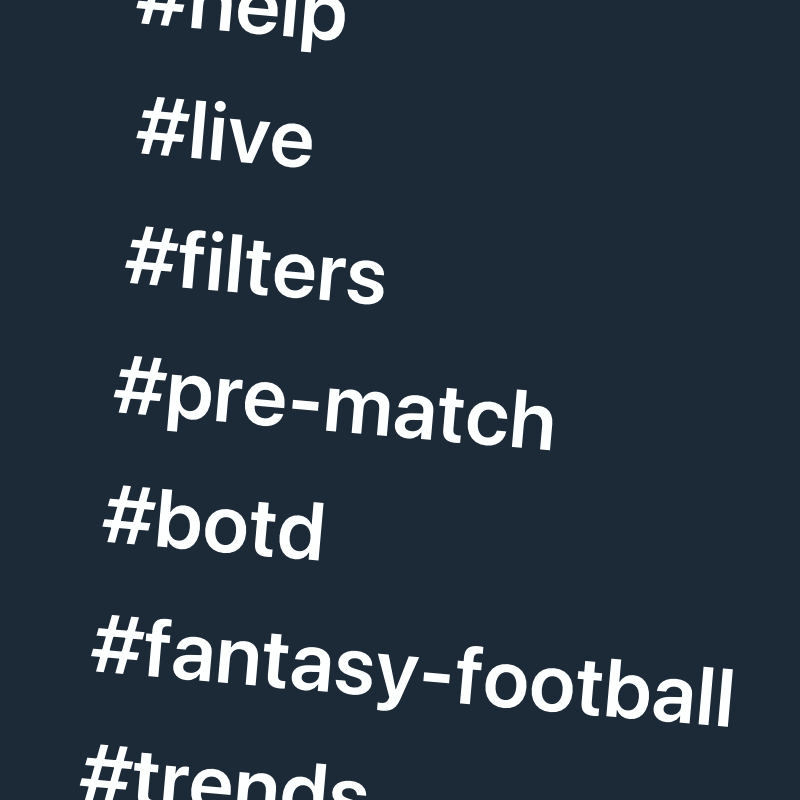
Task: Open the #botd channel
Action: pyautogui.click(x=213, y=526)
